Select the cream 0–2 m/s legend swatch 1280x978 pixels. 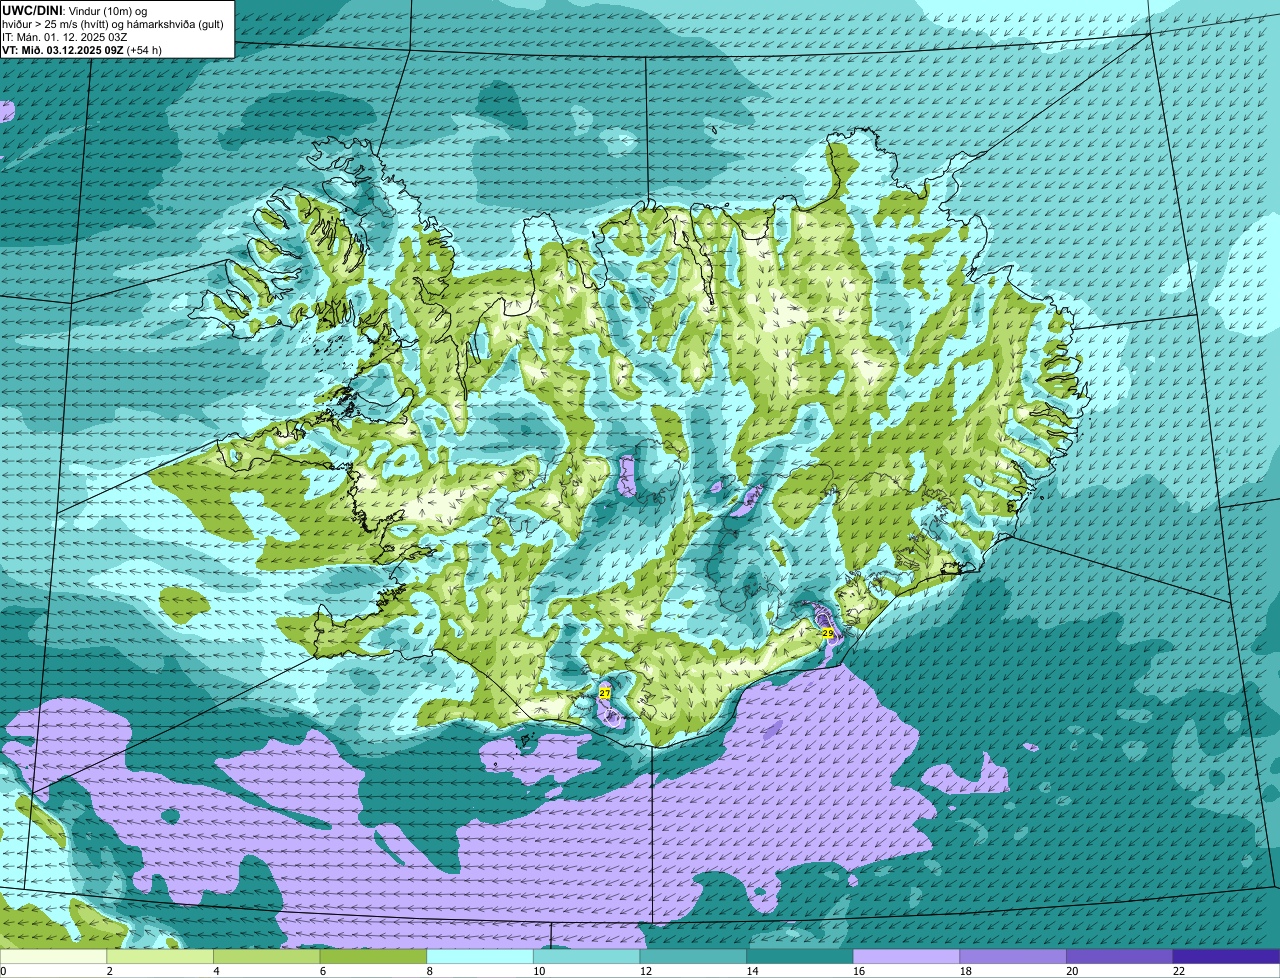click(53, 956)
